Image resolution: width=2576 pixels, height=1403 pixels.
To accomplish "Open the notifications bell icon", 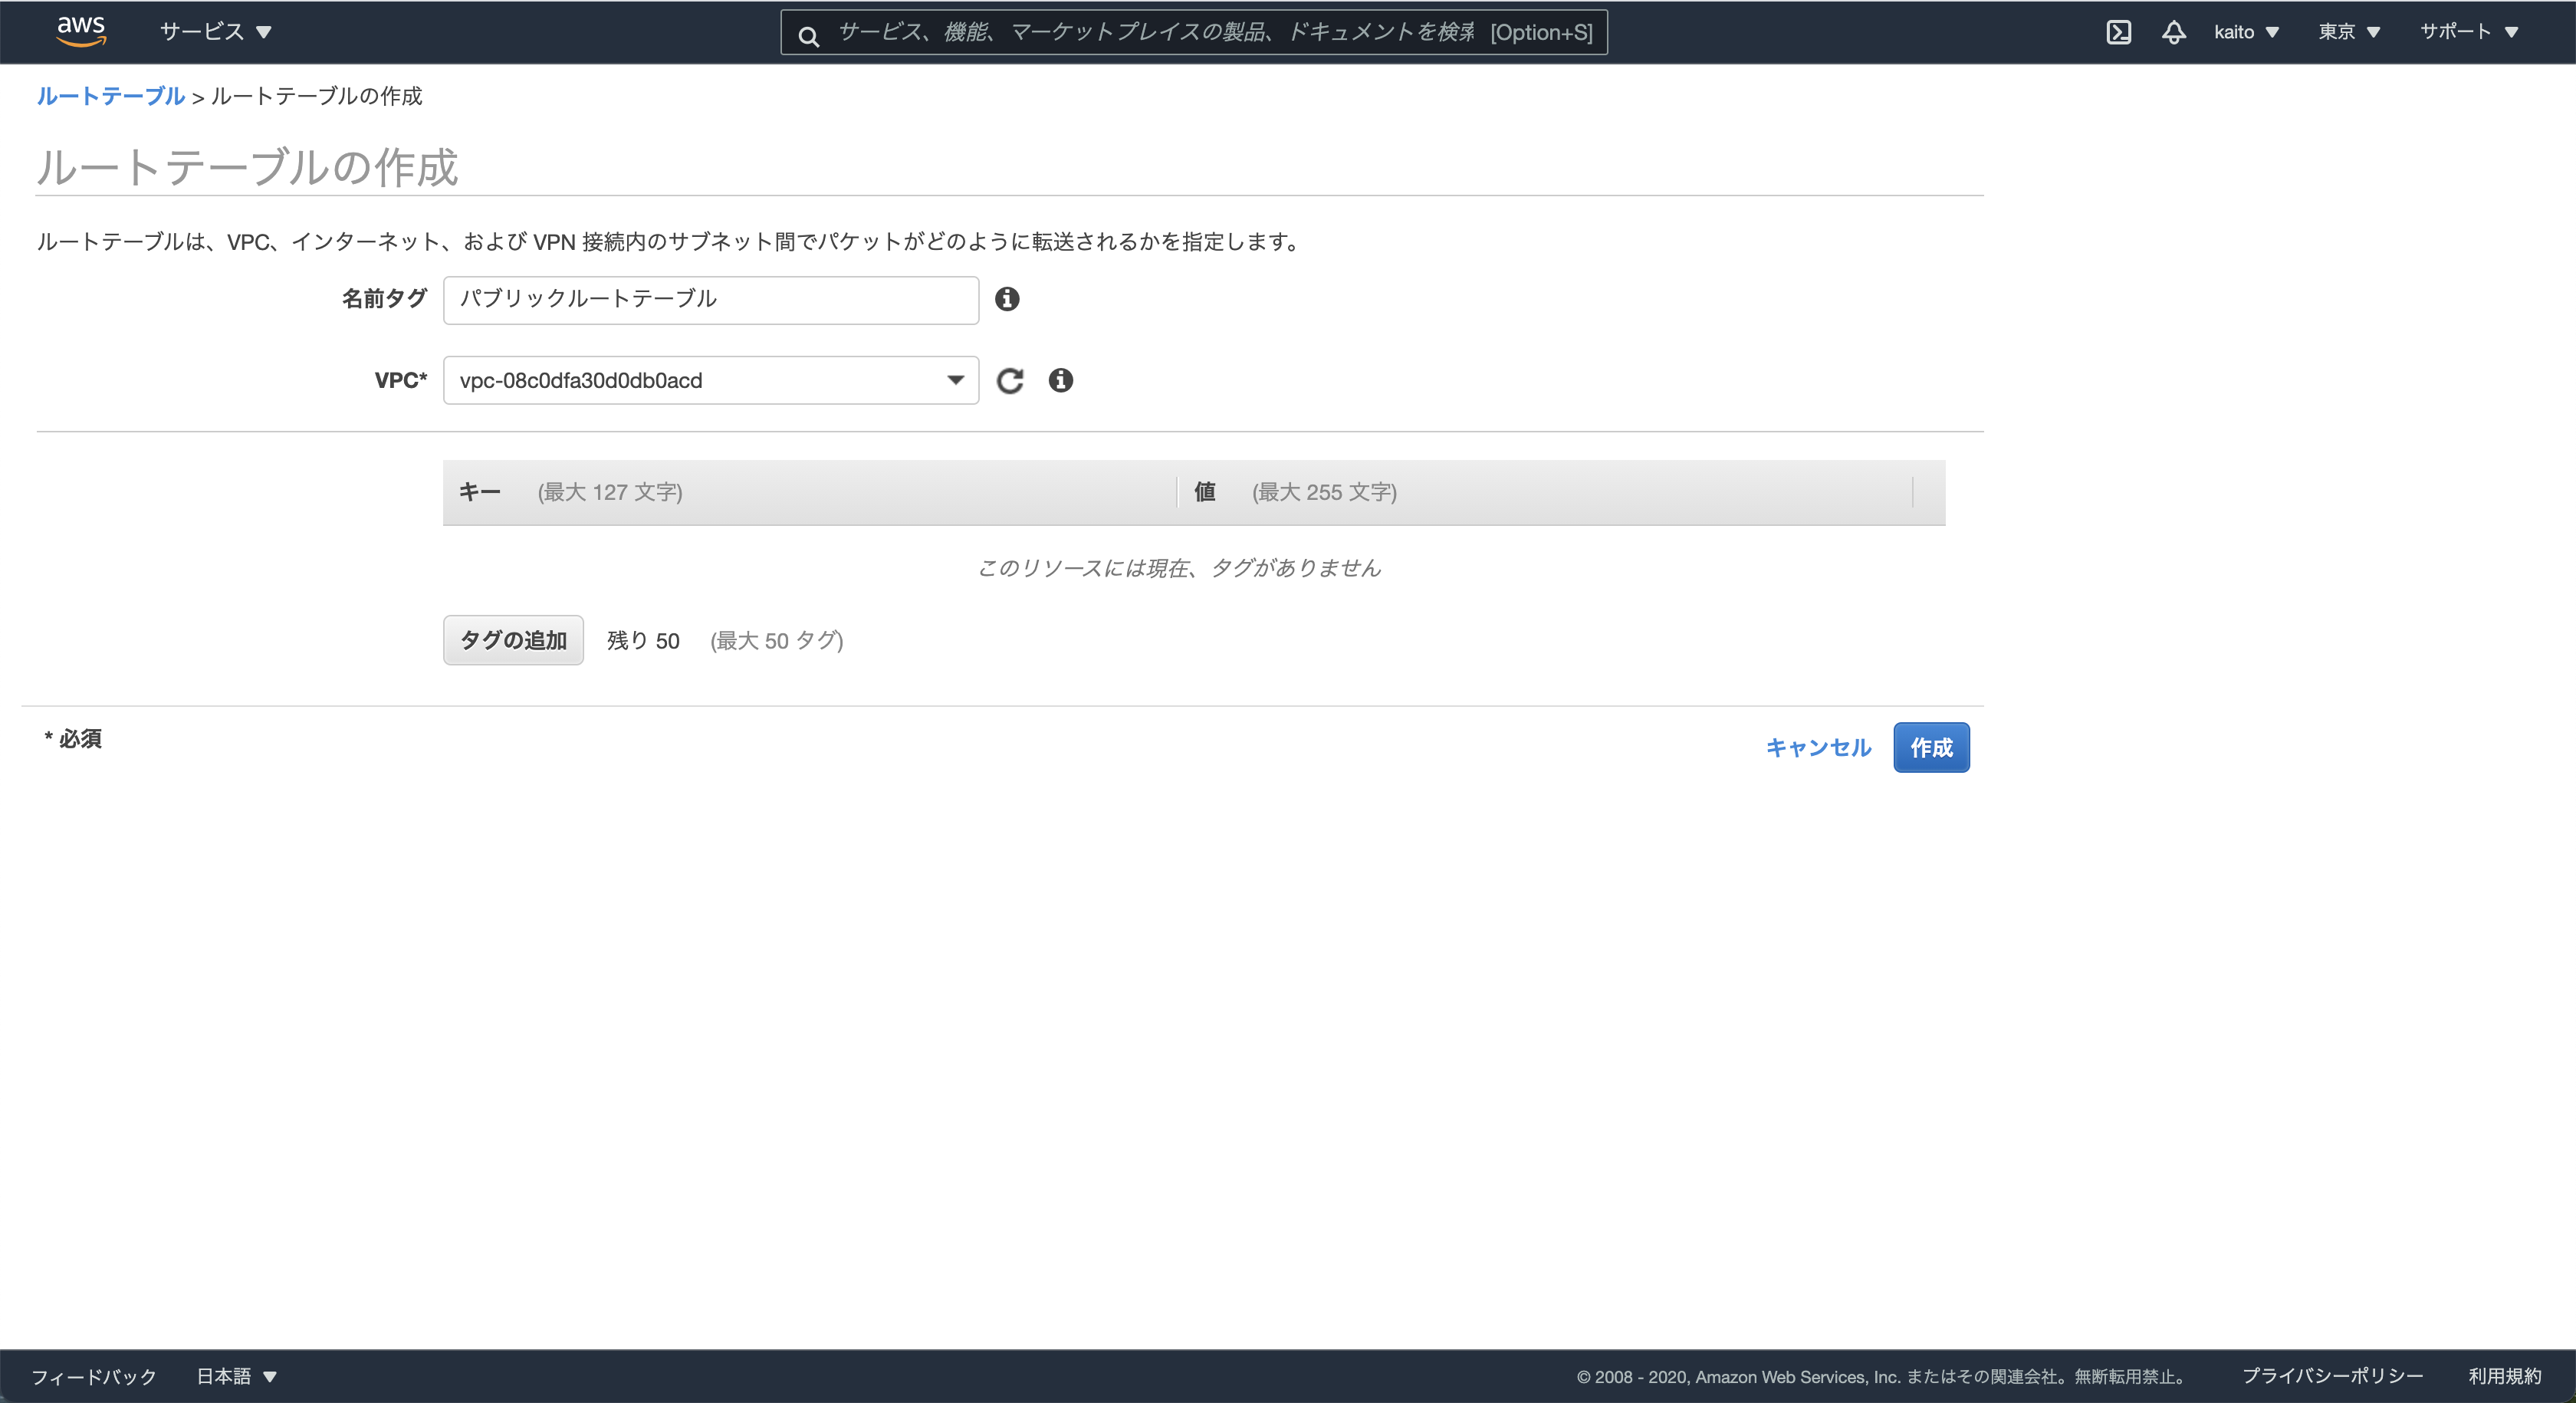I will click(x=2173, y=32).
